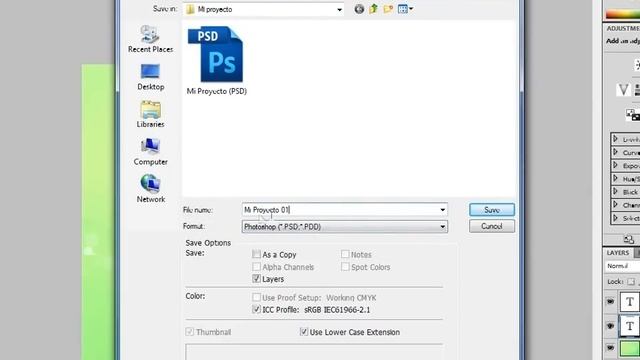Click the Save button

tap(492, 210)
